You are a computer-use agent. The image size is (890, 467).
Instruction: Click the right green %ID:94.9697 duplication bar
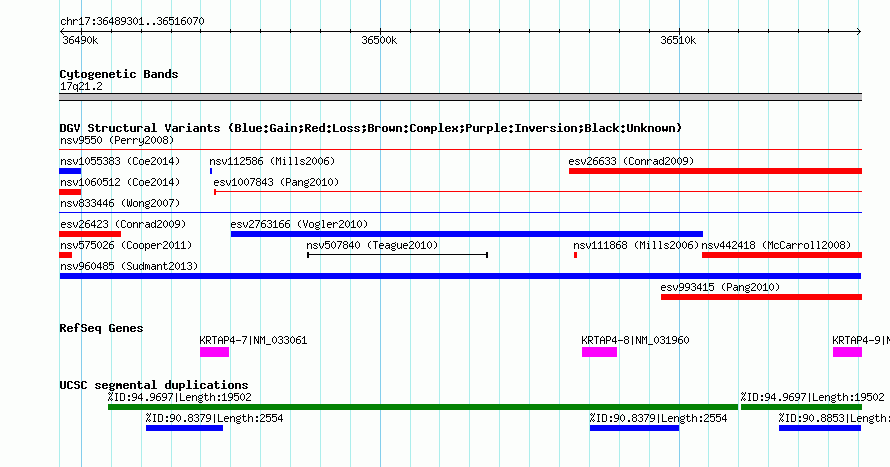[x=801, y=407]
